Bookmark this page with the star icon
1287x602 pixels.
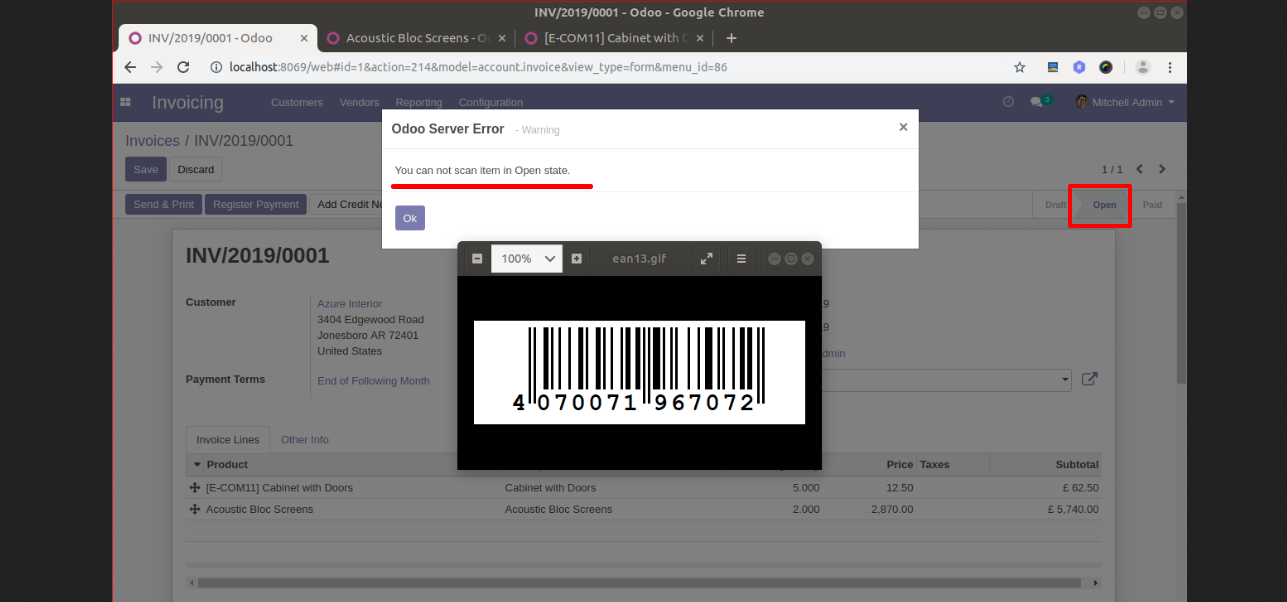point(1019,67)
